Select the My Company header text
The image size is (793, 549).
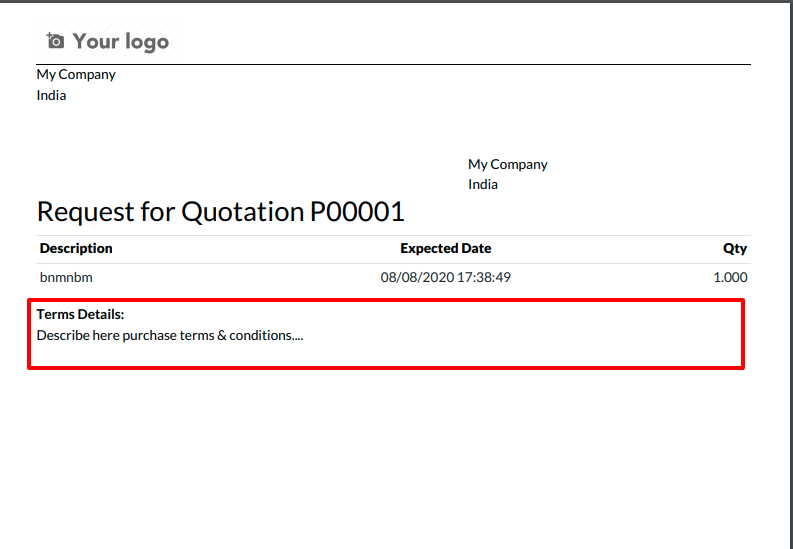pos(76,74)
